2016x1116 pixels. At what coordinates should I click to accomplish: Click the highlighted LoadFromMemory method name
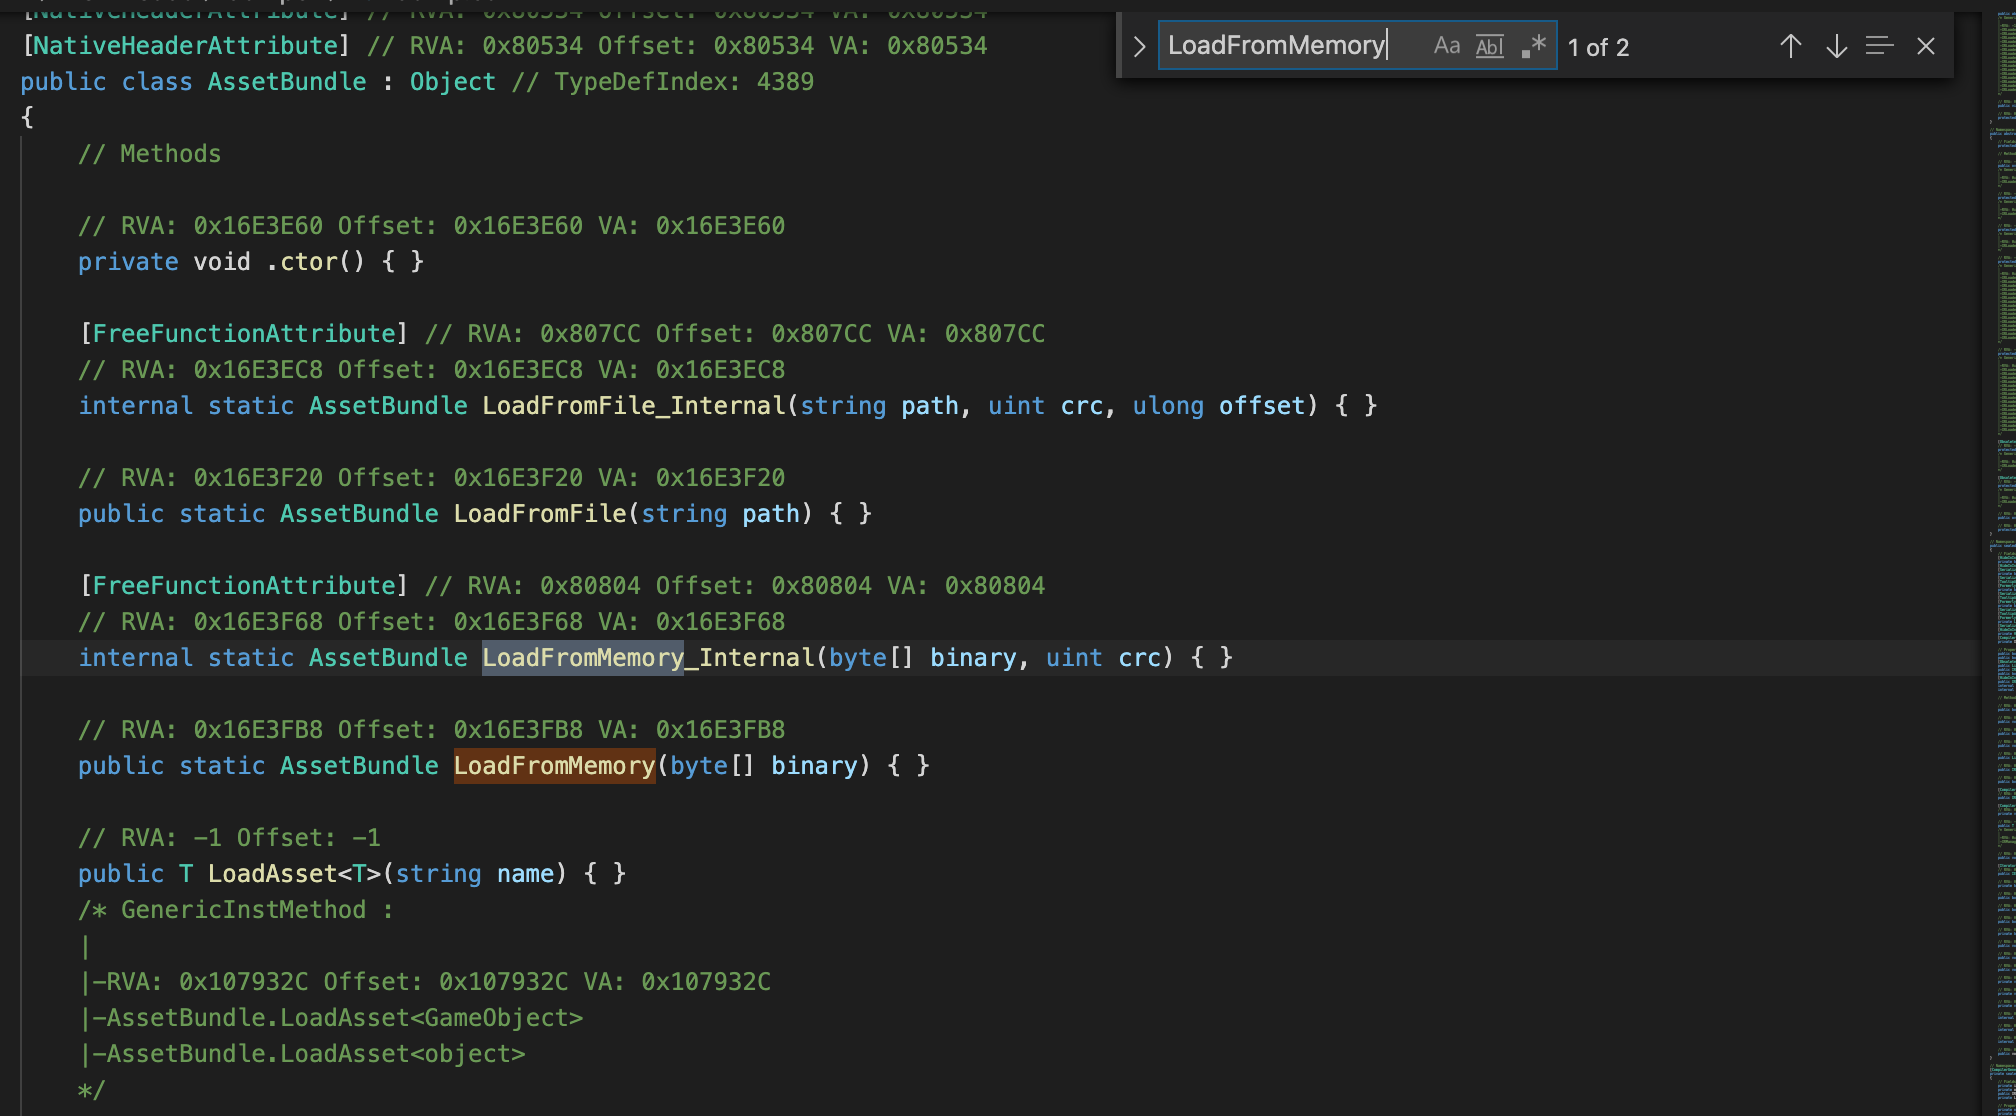[x=554, y=766]
